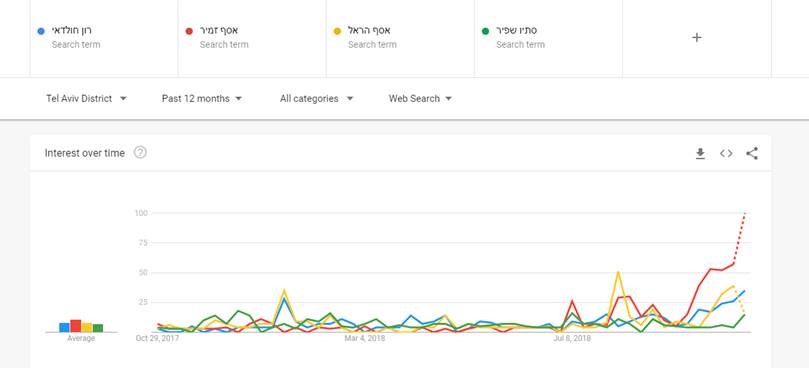Viewport: 809px width, 368px height.
Task: Open the help icon next to Interest over time
Action: [x=140, y=152]
